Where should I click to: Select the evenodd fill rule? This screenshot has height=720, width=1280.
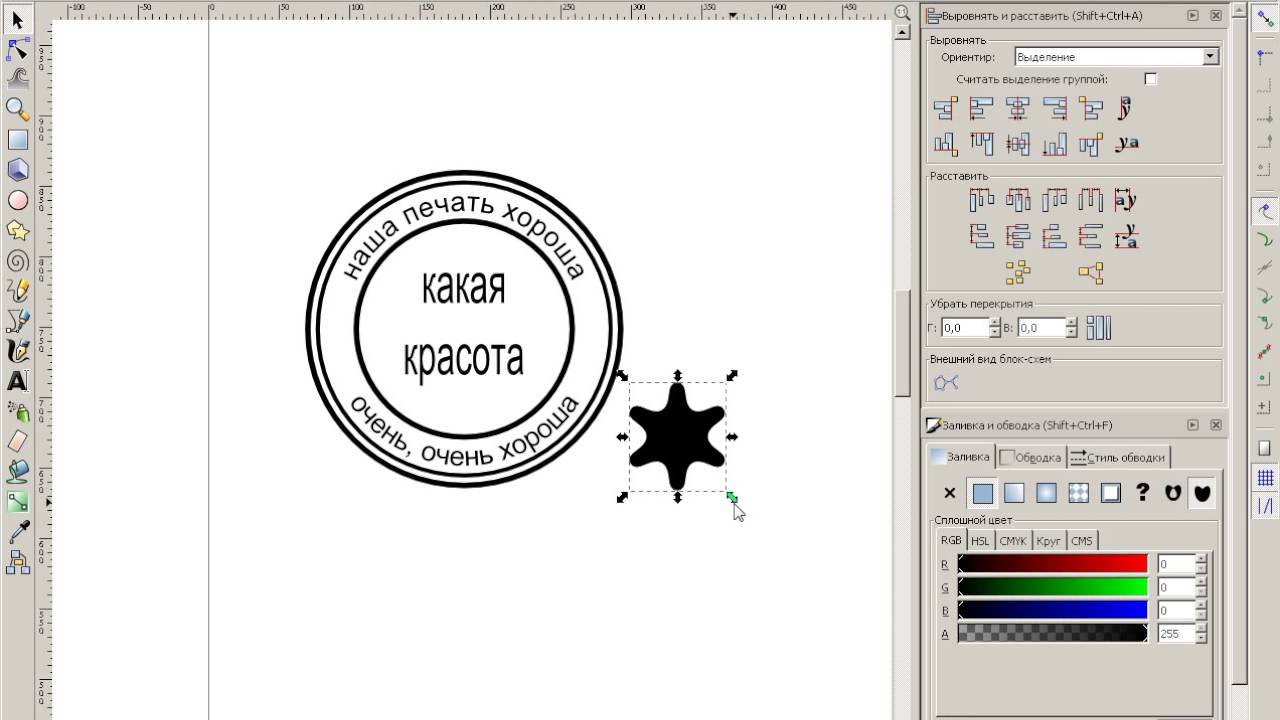point(1172,493)
